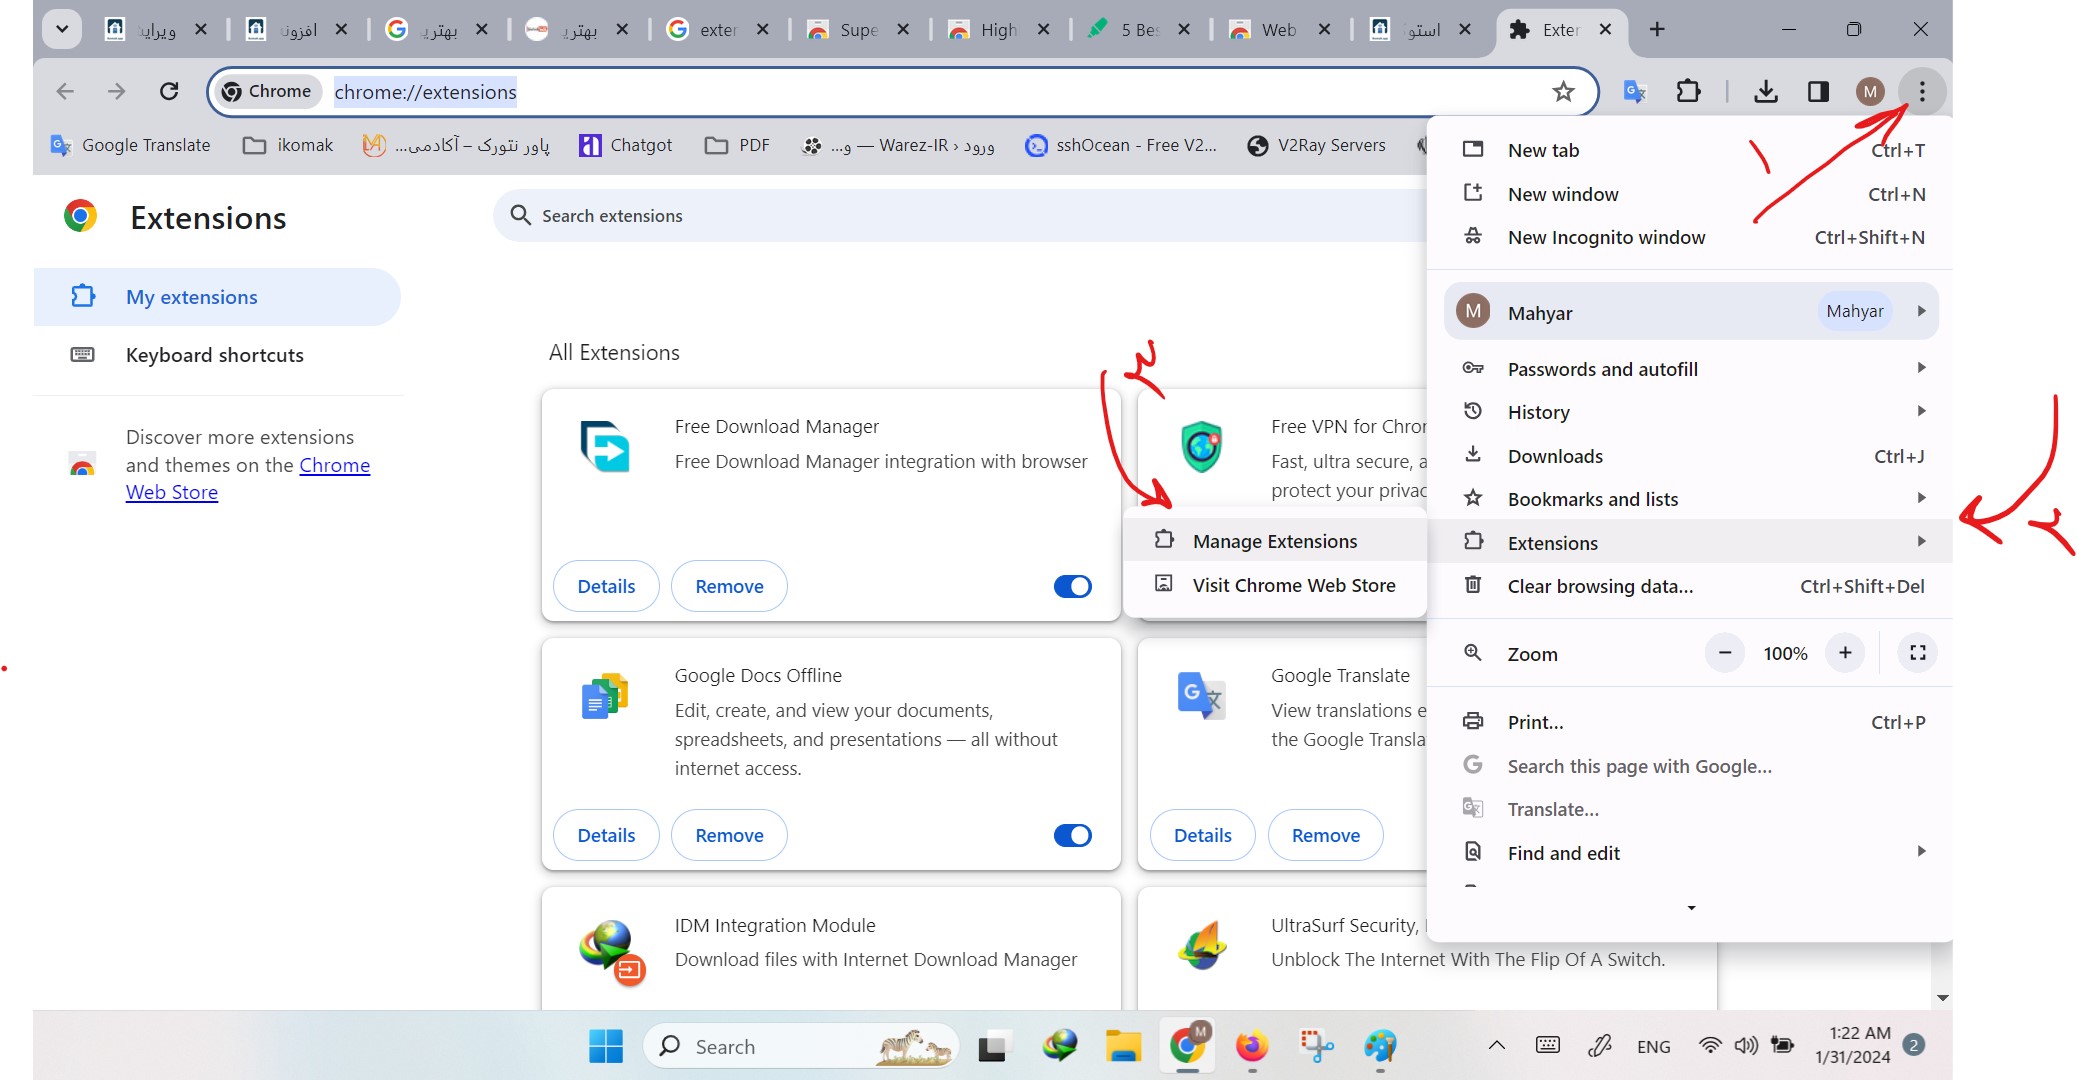The height and width of the screenshot is (1080, 2077).
Task: Open File Explorer from the taskbar
Action: point(1123,1046)
